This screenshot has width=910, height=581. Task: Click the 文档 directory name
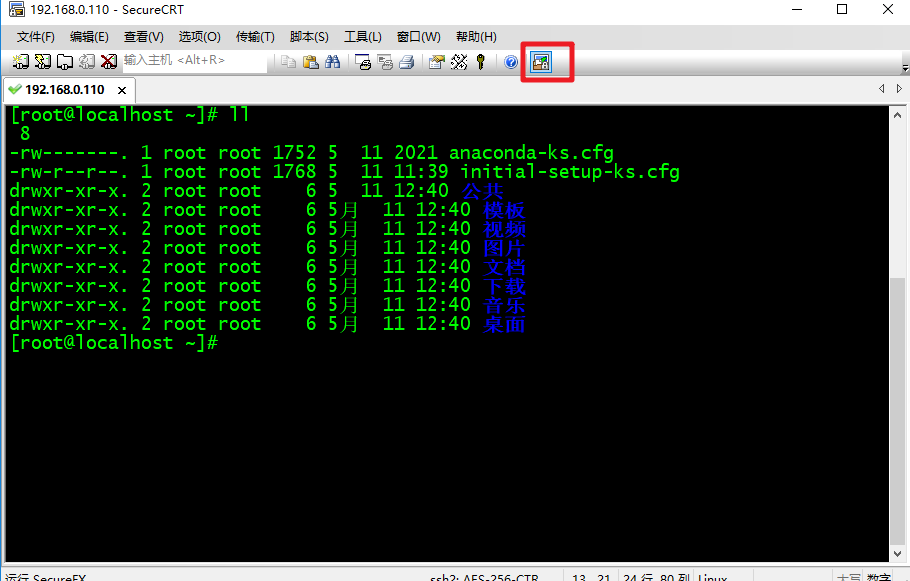click(x=504, y=267)
